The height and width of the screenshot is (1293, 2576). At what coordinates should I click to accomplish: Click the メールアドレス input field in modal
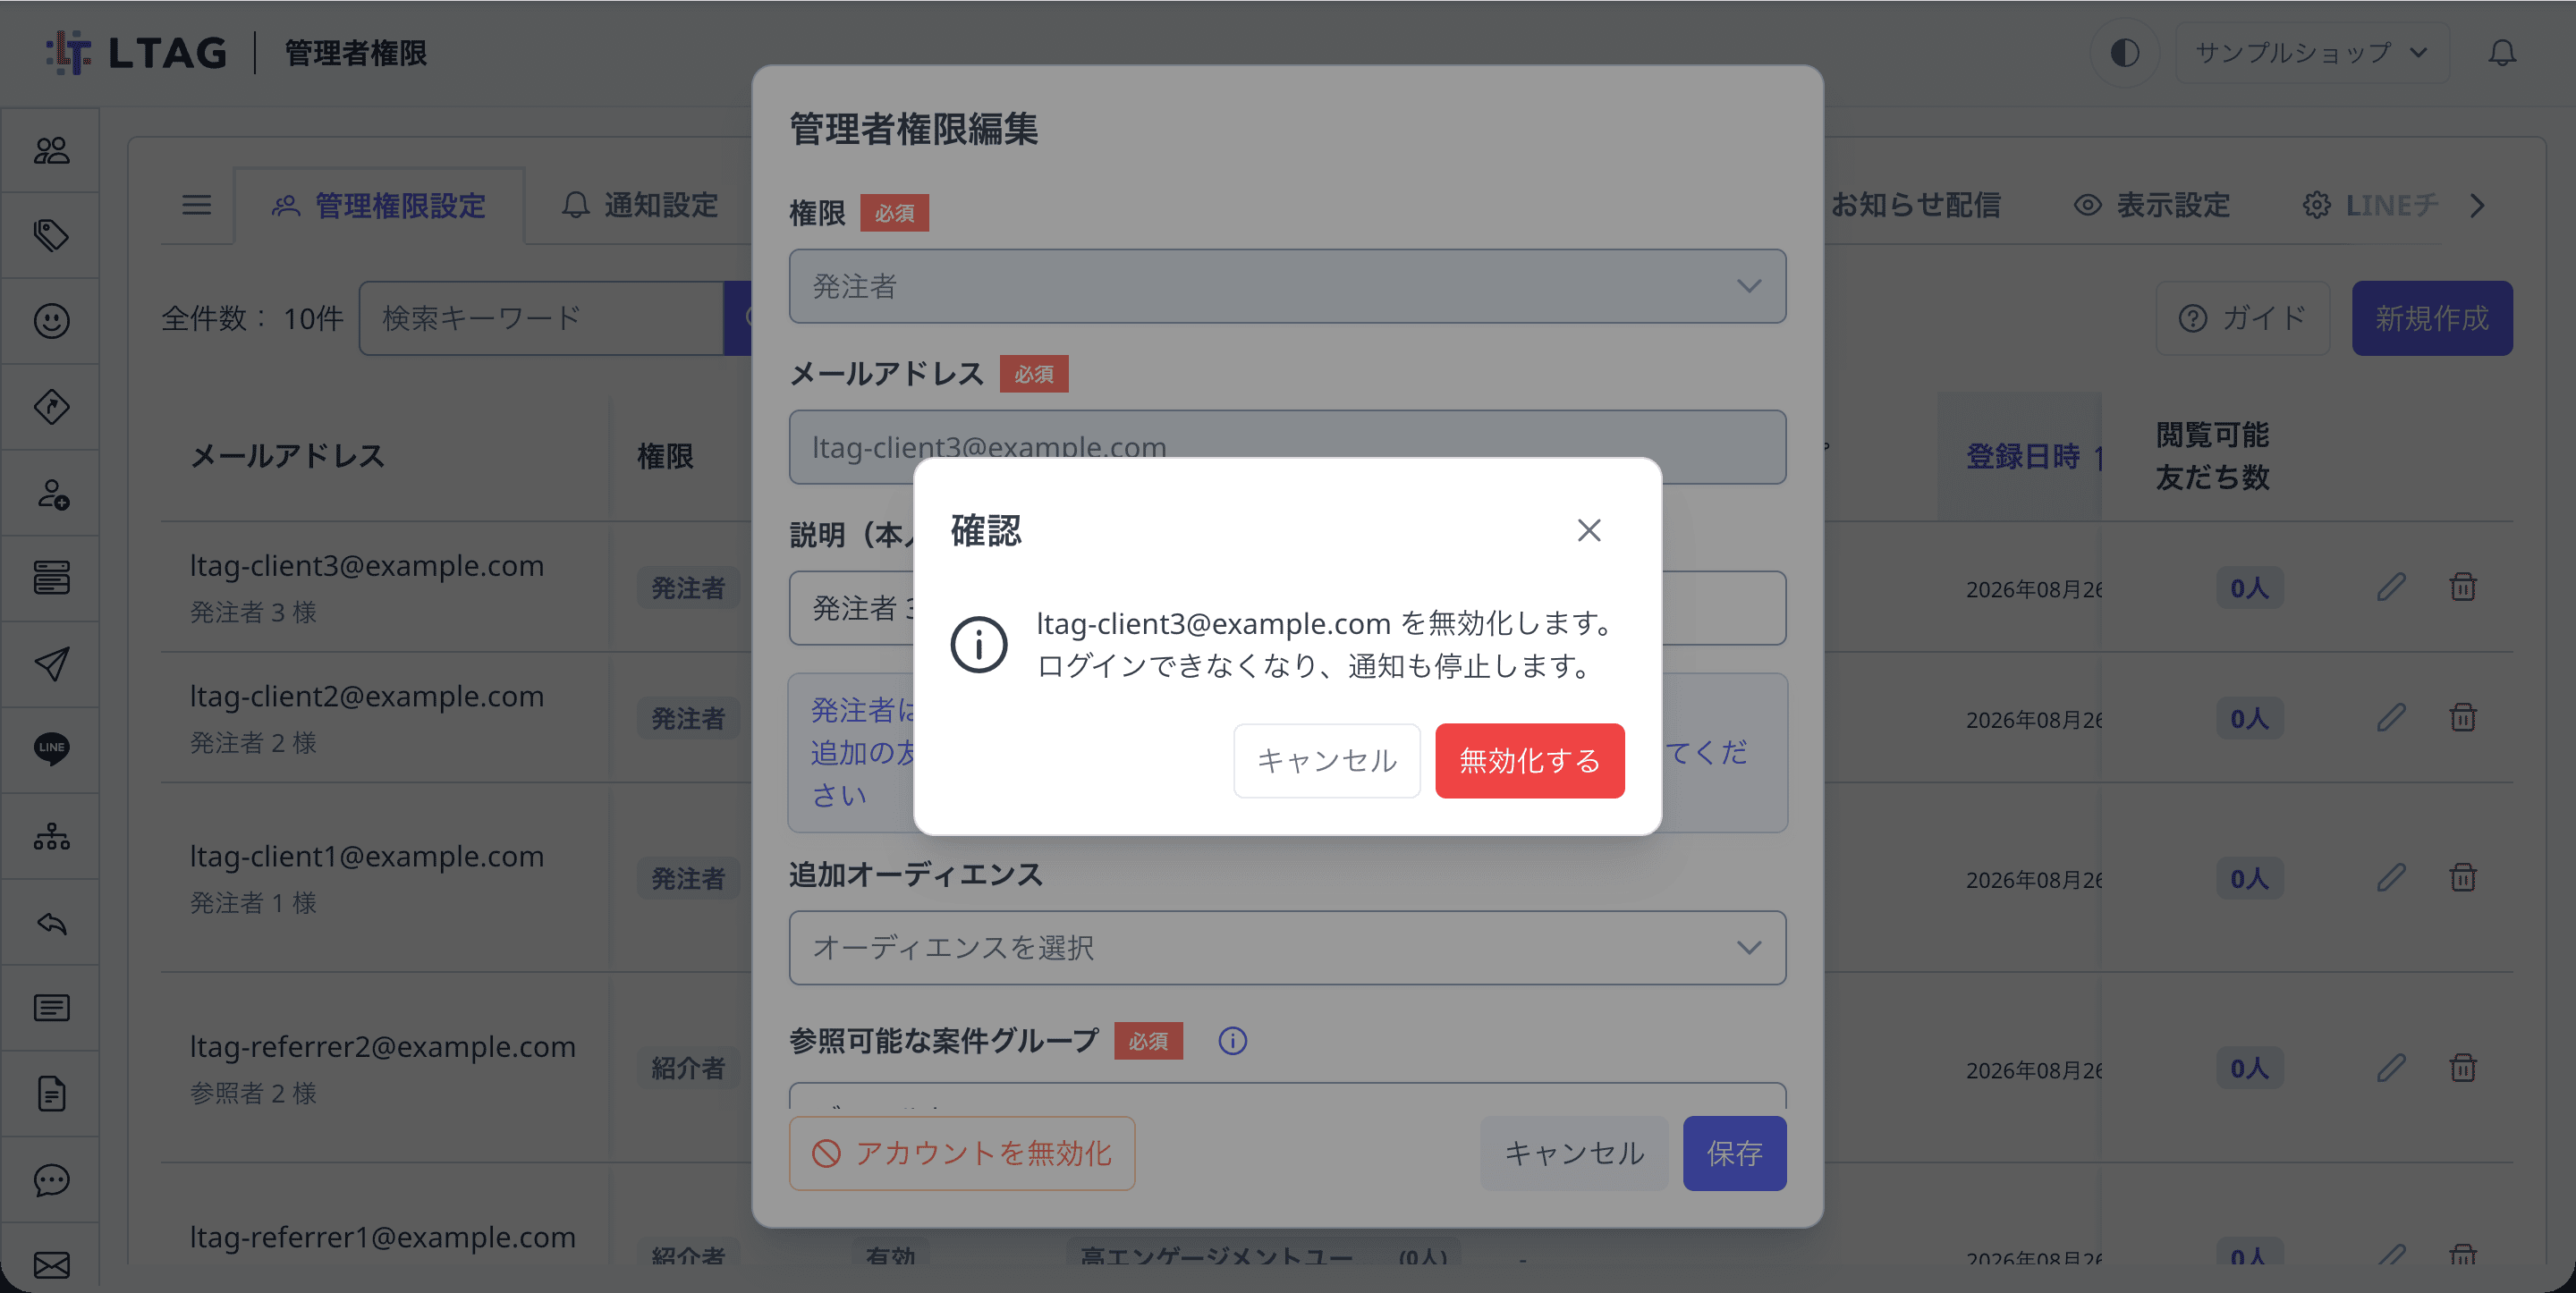tap(1287, 447)
